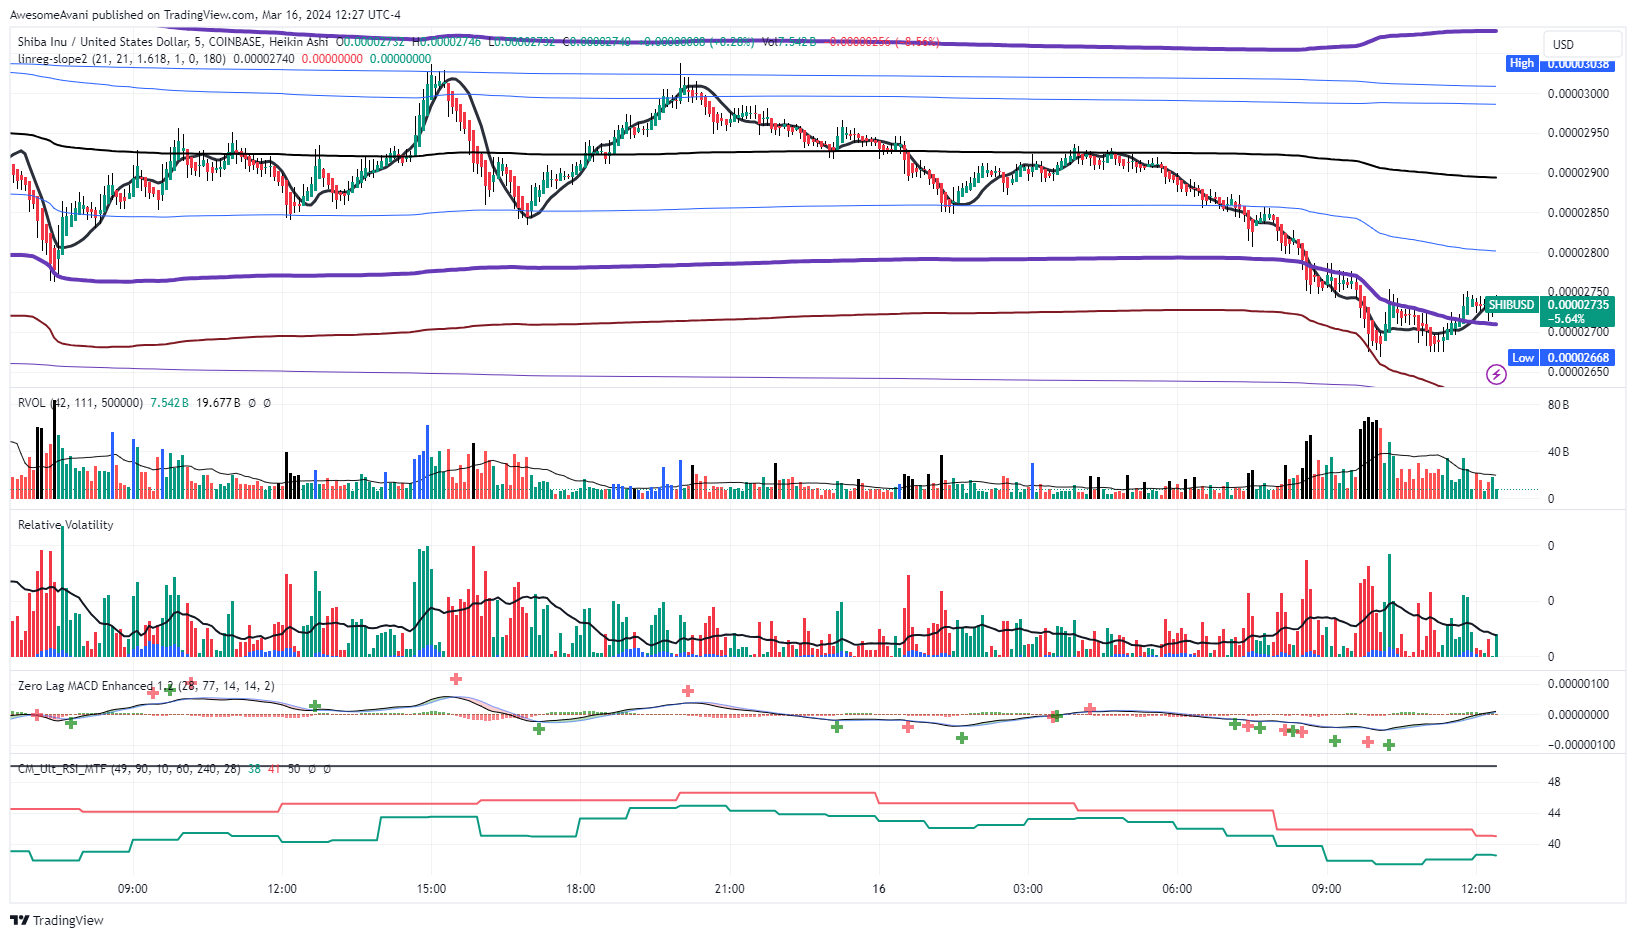Image resolution: width=1636 pixels, height=938 pixels.
Task: Click the -5.64% change value
Action: click(1567, 319)
